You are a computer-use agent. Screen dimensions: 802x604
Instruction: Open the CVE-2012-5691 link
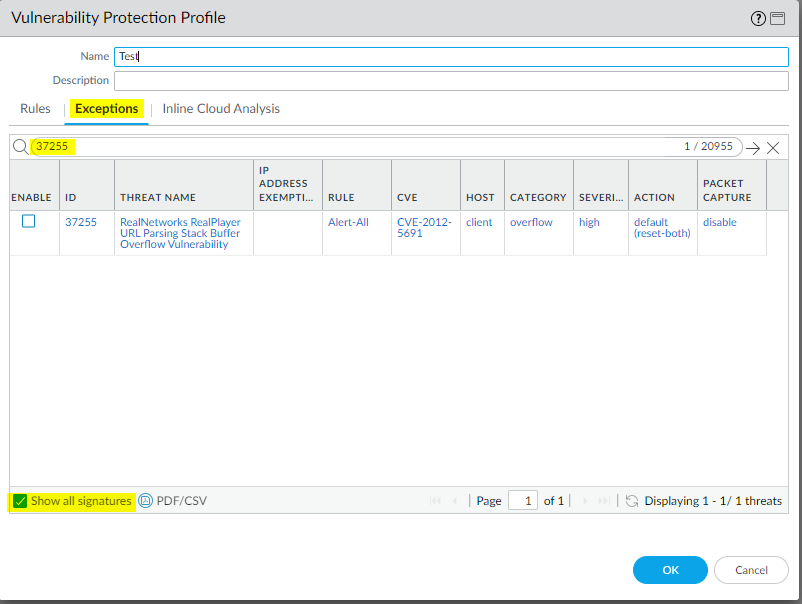(x=424, y=227)
